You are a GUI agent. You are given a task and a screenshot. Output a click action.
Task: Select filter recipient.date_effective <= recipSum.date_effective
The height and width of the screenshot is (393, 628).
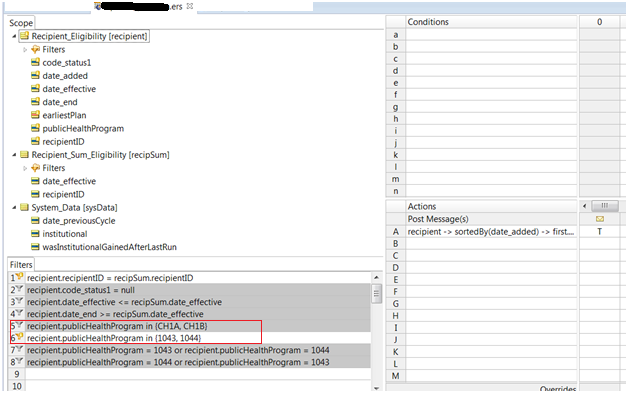(198, 302)
